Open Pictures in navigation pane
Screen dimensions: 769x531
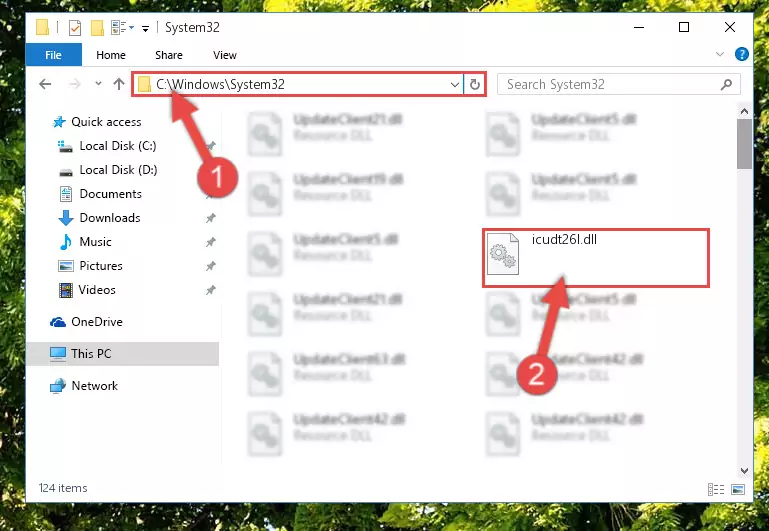(101, 266)
